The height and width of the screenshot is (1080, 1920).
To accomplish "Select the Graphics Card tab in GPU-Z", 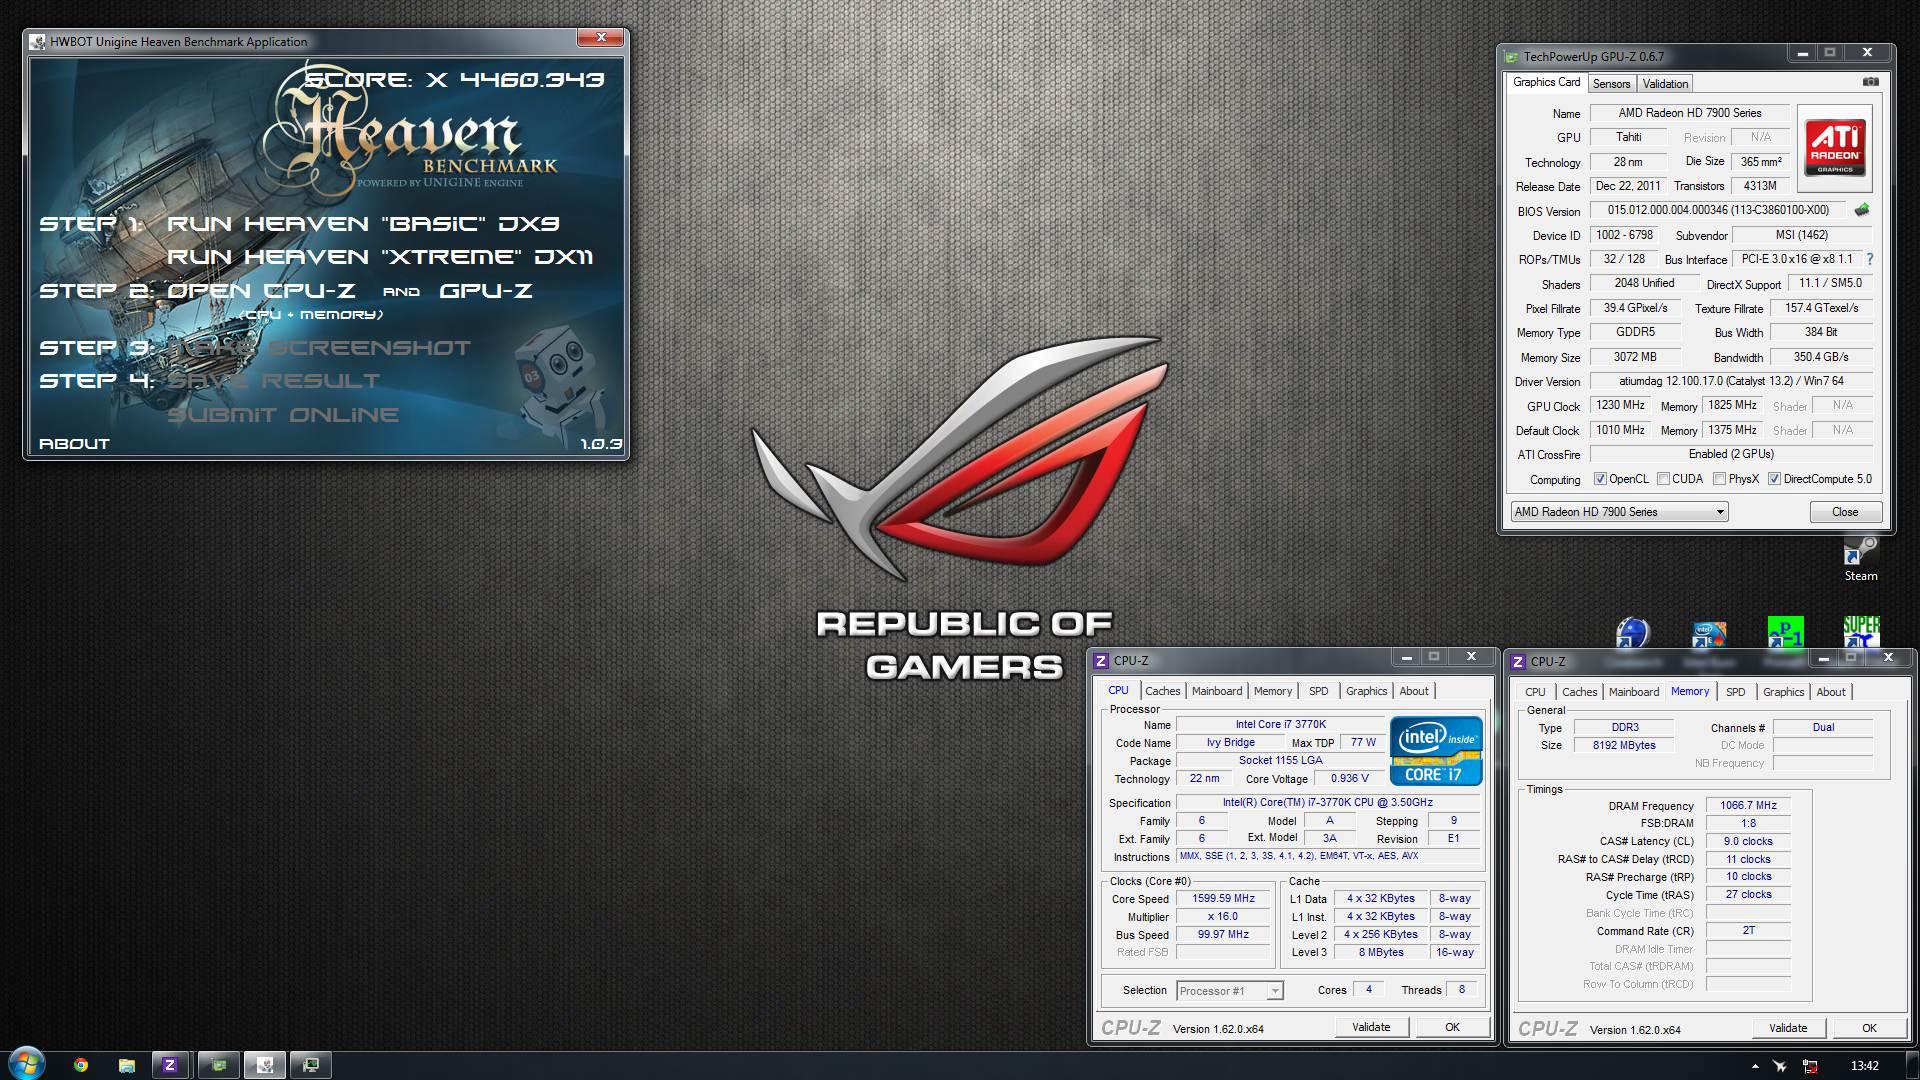I will click(1546, 82).
